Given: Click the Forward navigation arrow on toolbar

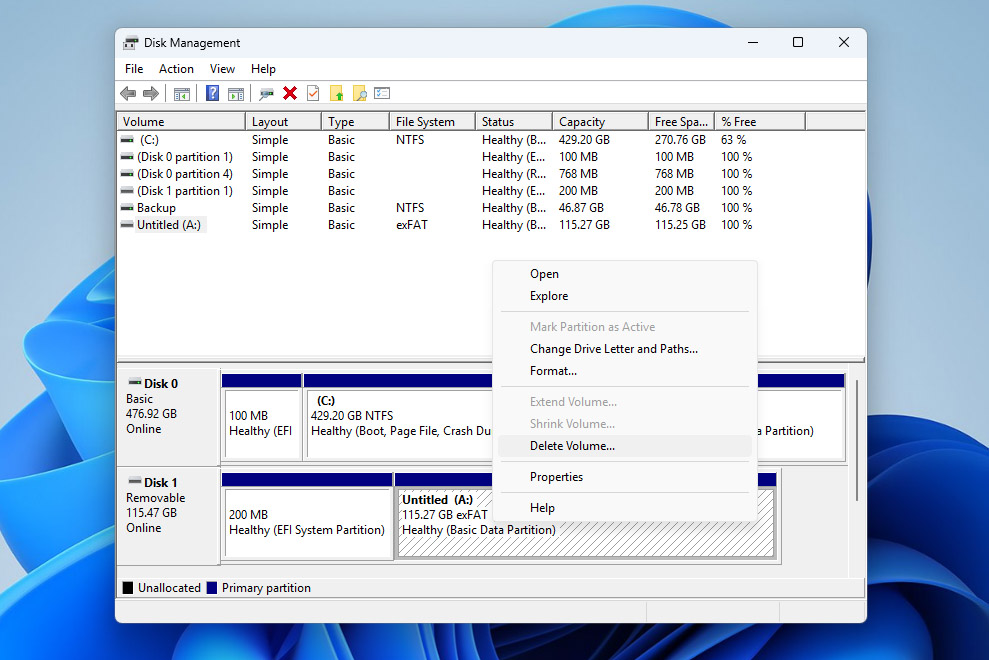Looking at the screenshot, I should [151, 93].
